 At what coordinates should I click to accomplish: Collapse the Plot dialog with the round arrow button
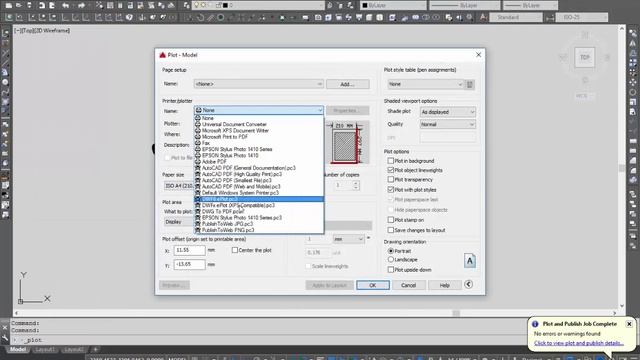point(468,284)
